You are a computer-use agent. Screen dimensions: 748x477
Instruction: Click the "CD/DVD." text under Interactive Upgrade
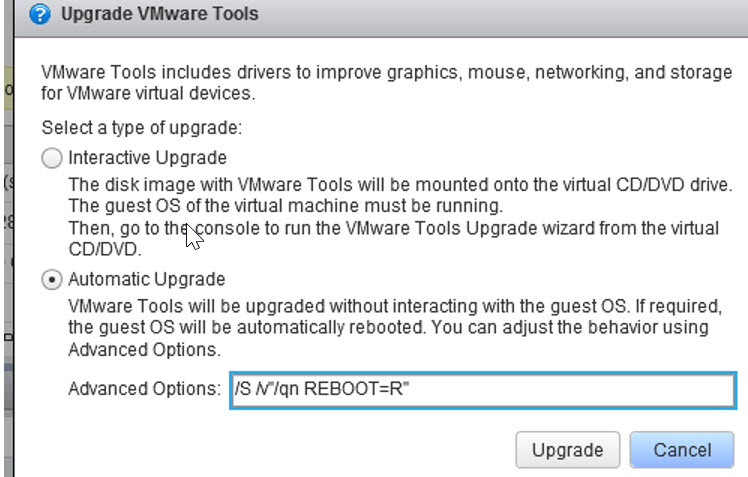(x=99, y=250)
